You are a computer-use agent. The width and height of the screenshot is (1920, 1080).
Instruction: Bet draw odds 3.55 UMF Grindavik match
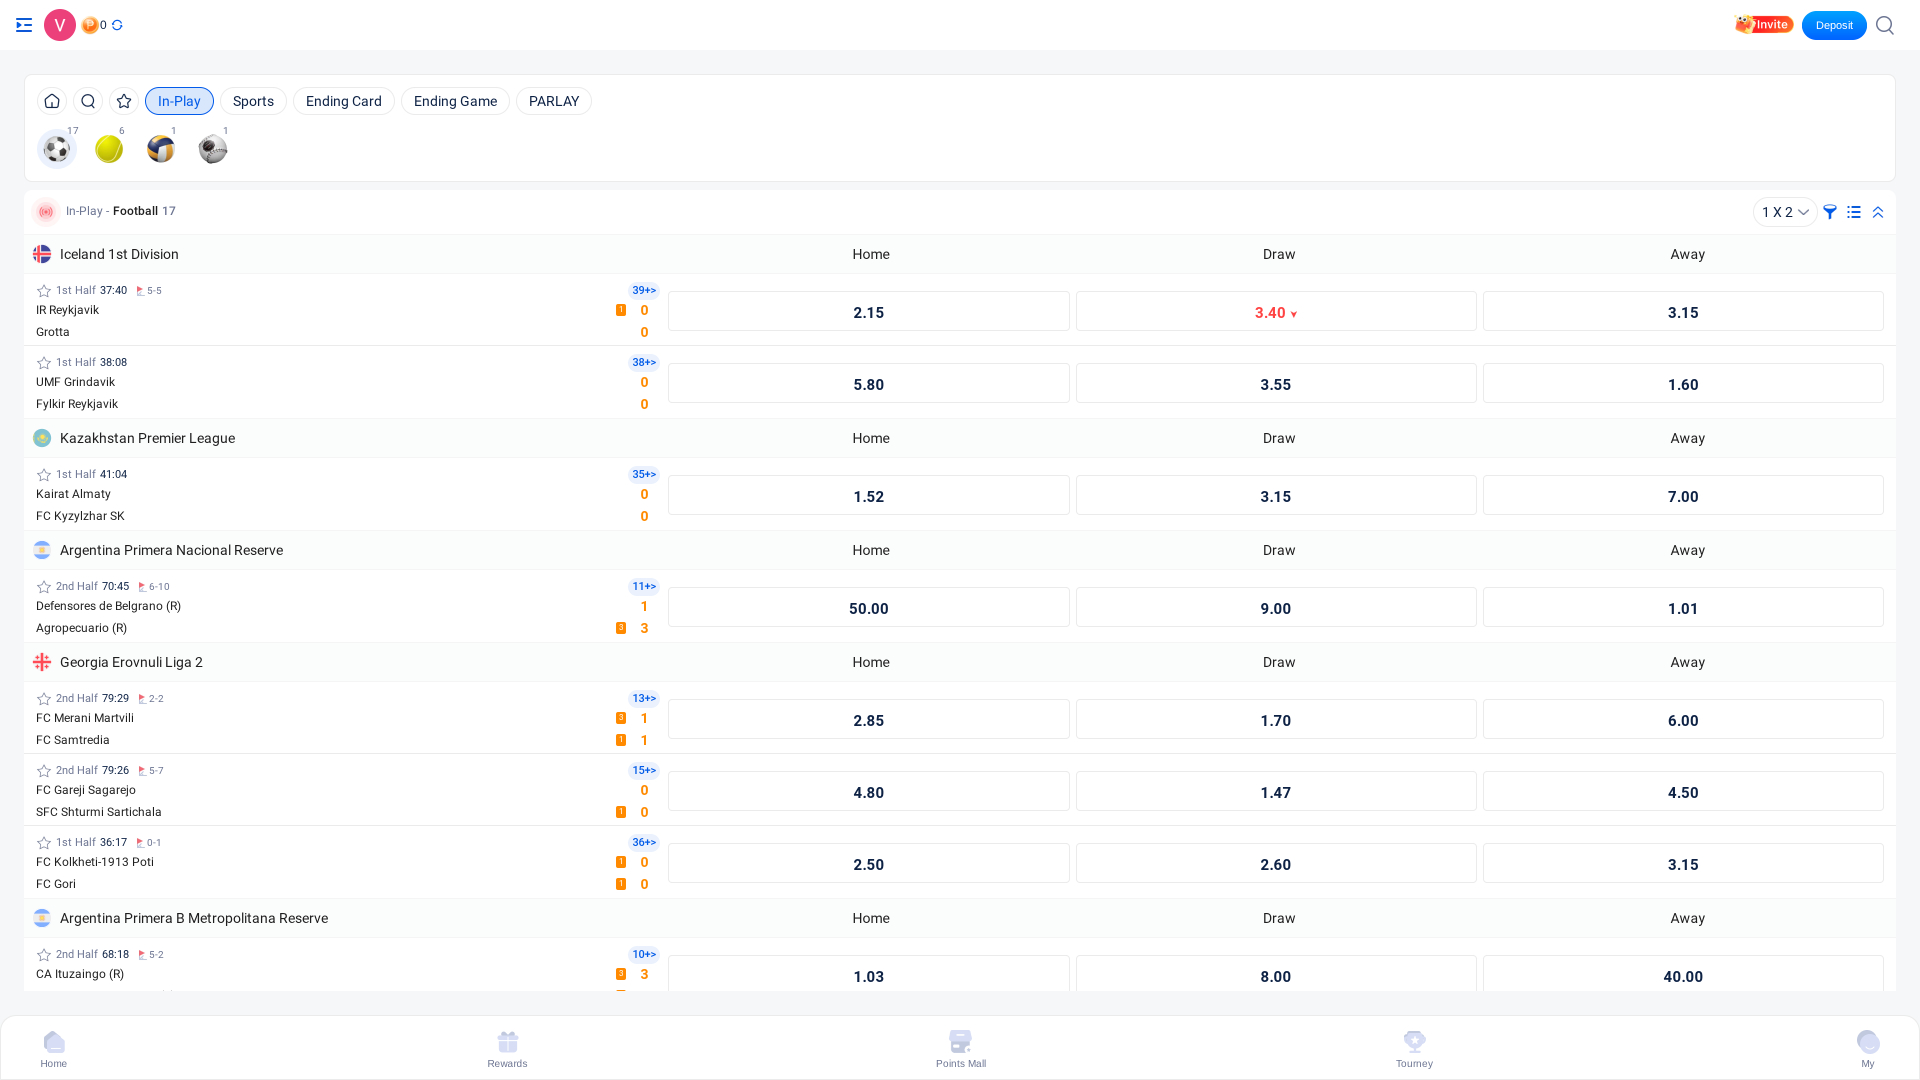point(1276,383)
